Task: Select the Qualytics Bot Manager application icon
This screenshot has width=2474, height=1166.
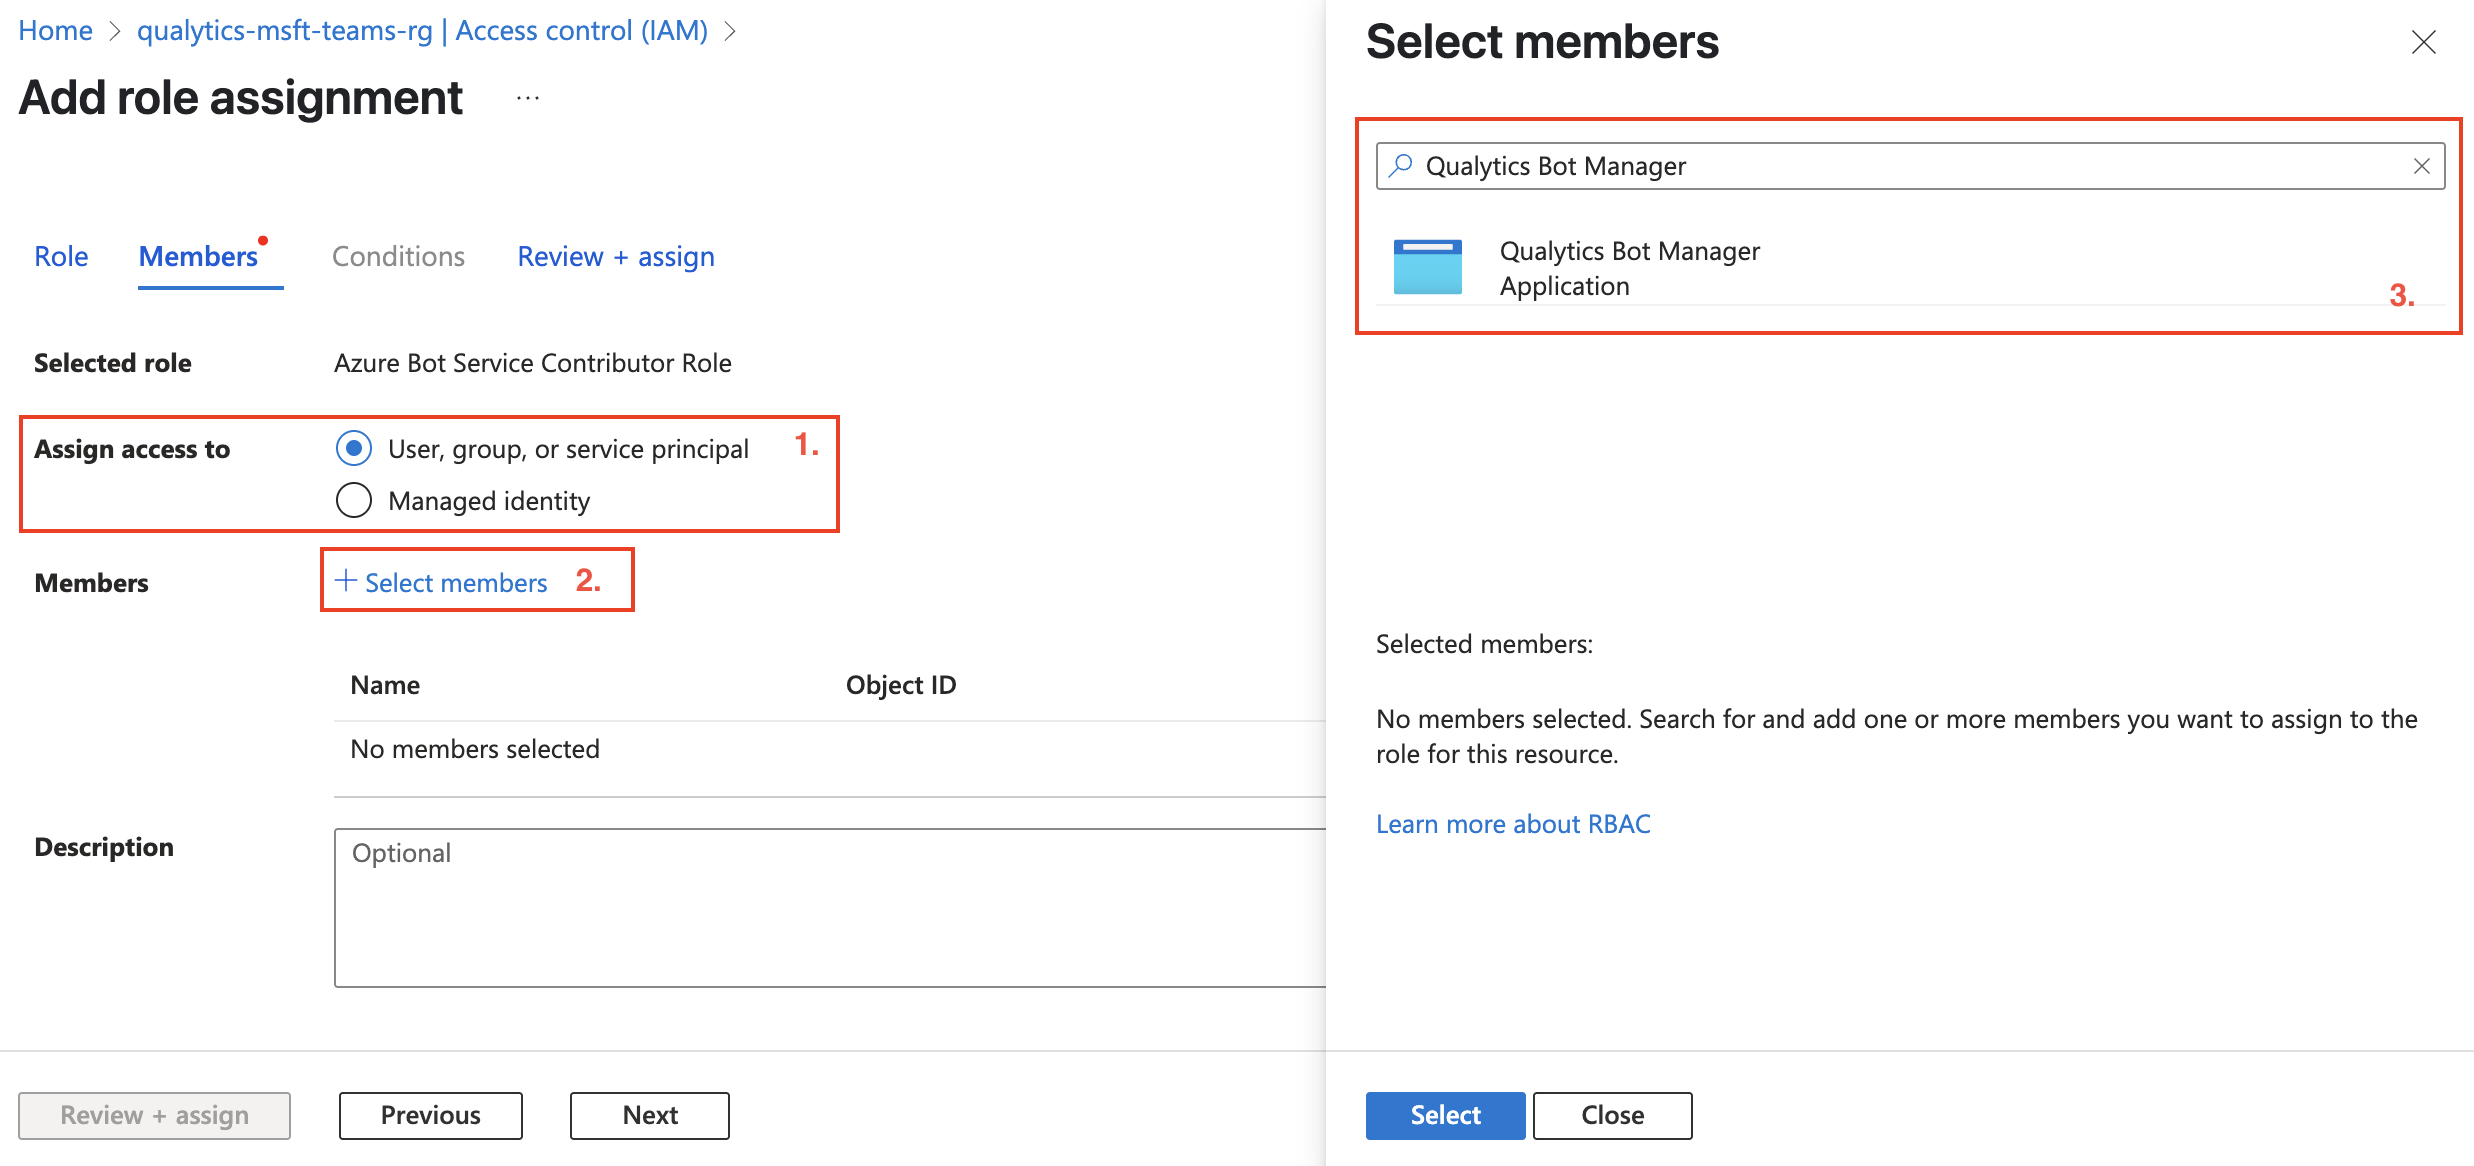Action: (1427, 267)
